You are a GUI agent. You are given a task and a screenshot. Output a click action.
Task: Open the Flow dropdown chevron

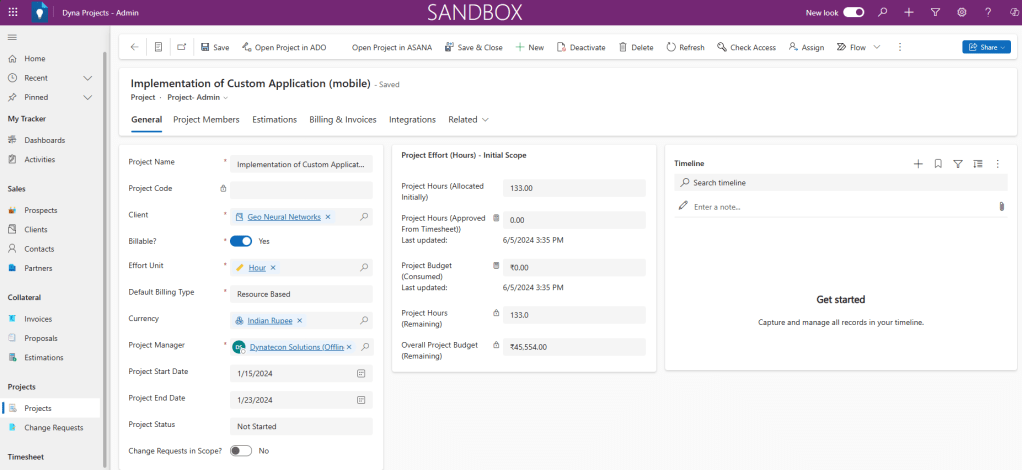coord(877,47)
